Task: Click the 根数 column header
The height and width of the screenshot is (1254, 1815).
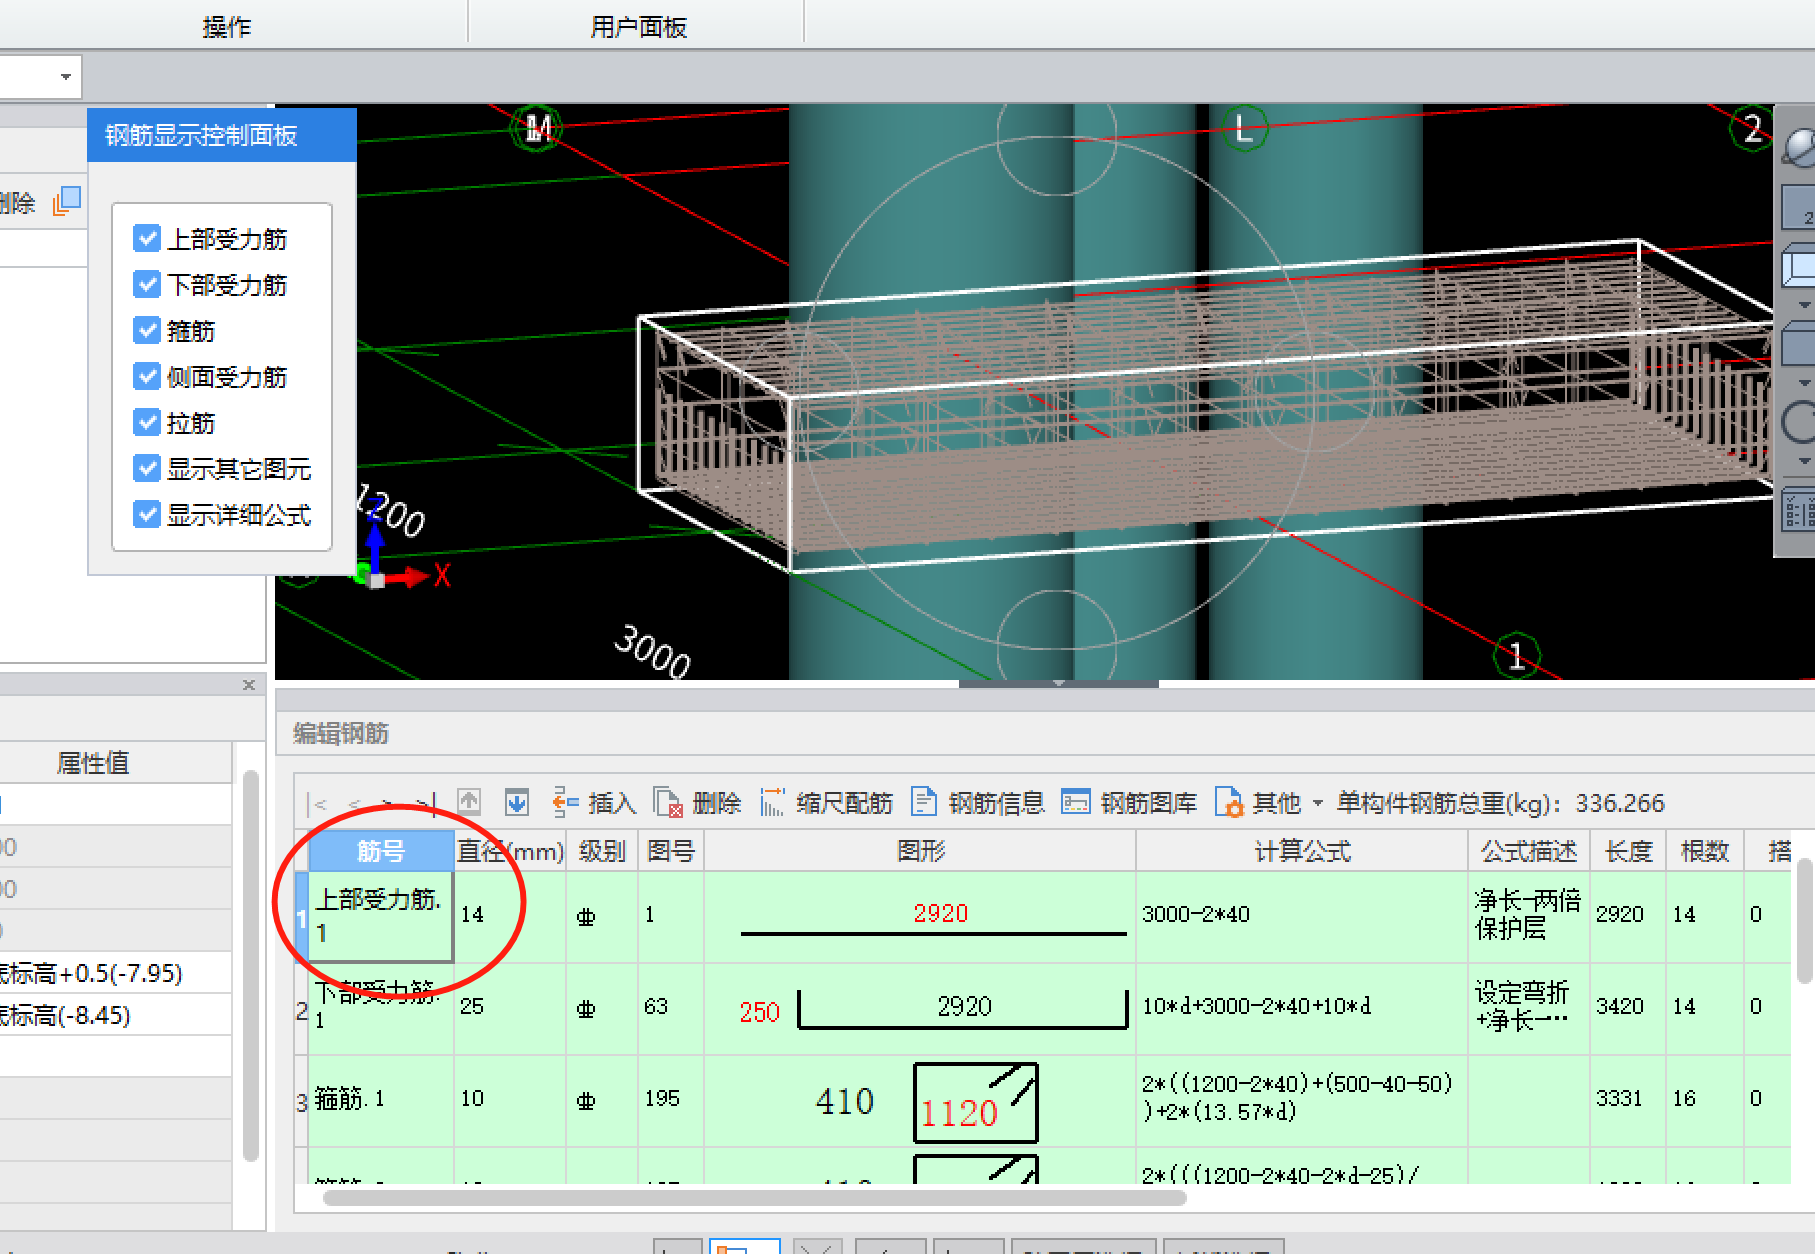Action: tap(1705, 851)
